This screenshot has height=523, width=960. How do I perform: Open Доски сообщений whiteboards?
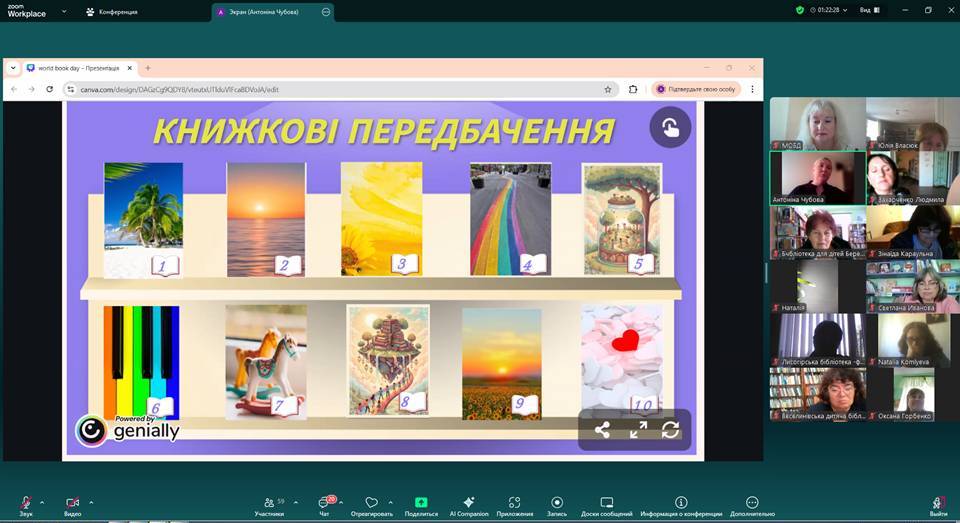(x=607, y=503)
